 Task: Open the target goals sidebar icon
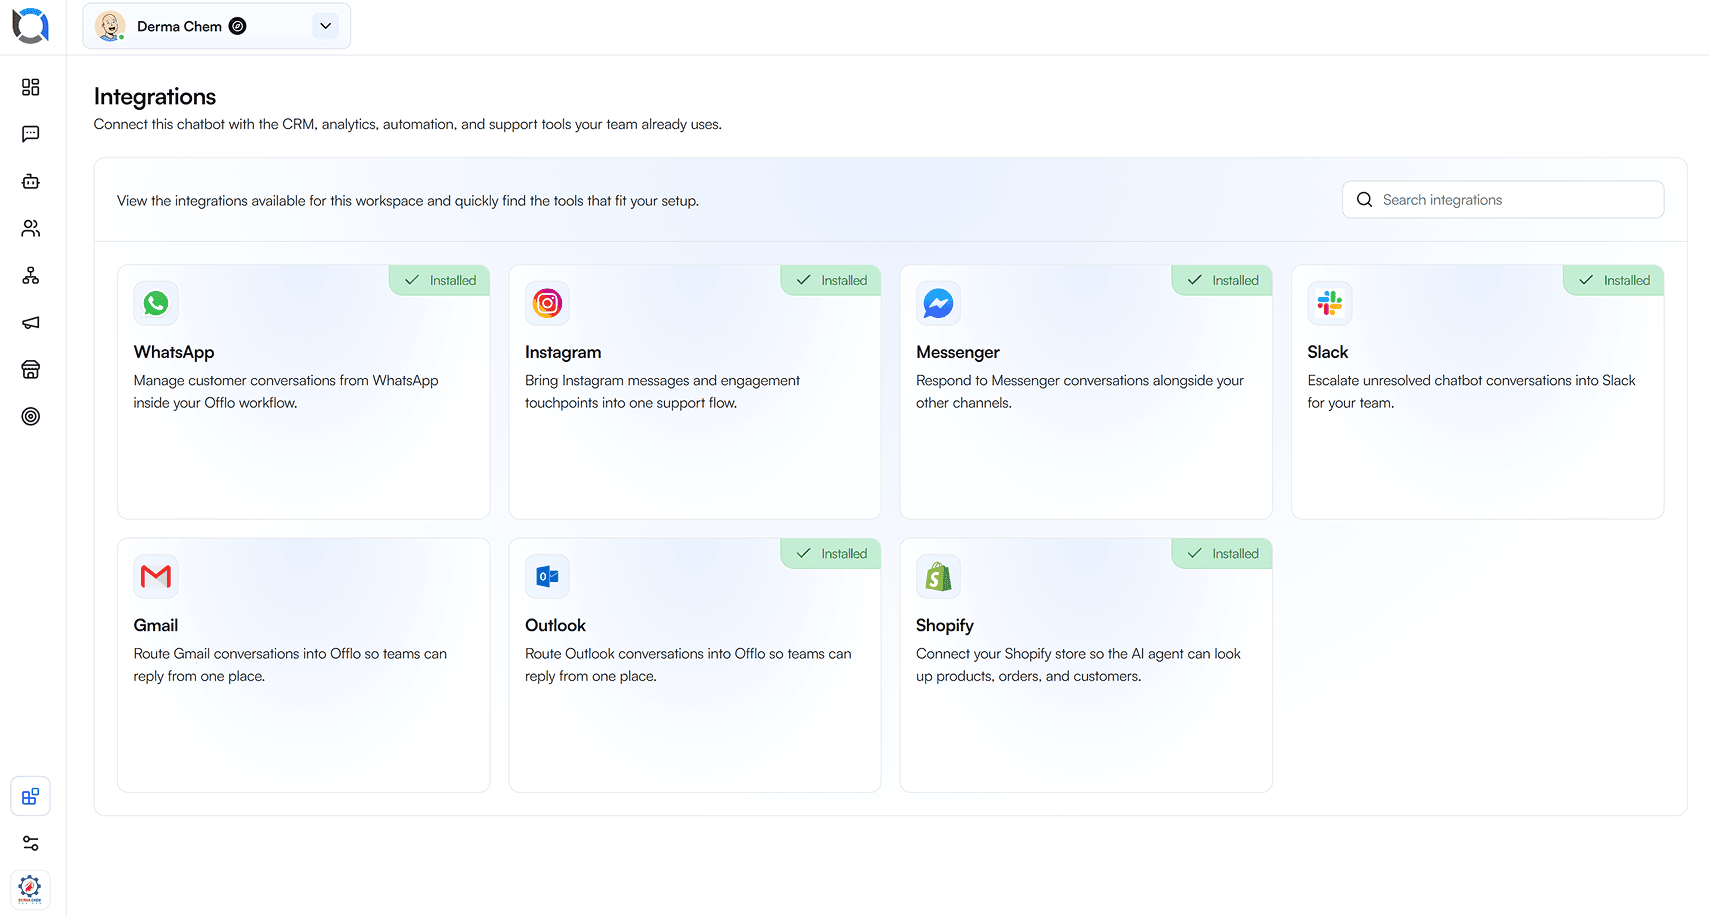click(x=31, y=416)
